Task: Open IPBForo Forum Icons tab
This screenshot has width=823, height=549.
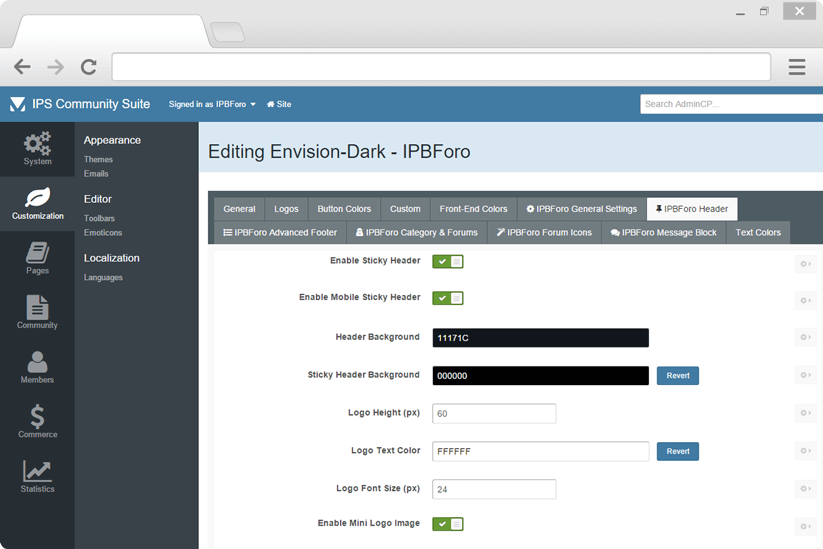Action: 544,233
